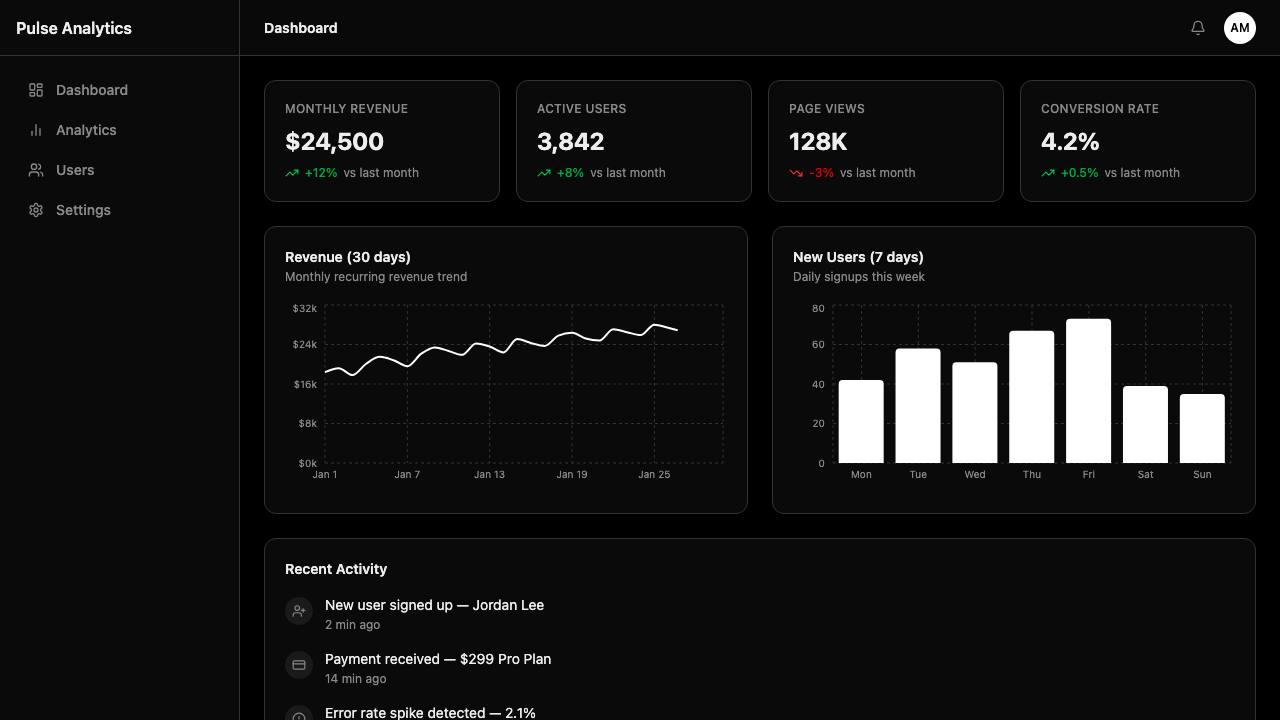The image size is (1280, 720).
Task: Click the credit card icon beside Payment received
Action: [299, 664]
